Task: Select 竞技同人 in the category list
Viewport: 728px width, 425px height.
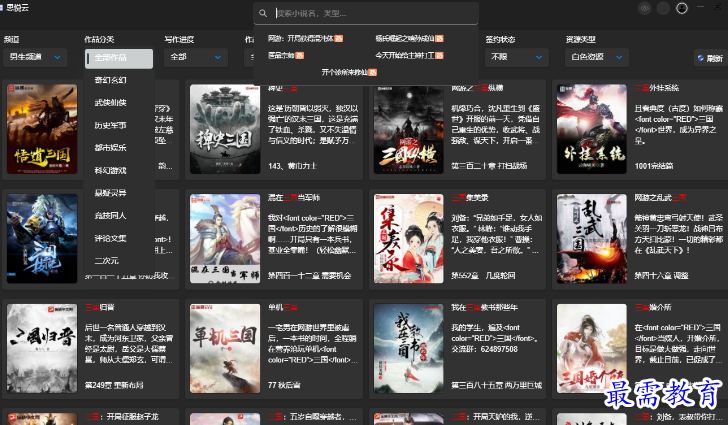Action: tap(119, 216)
